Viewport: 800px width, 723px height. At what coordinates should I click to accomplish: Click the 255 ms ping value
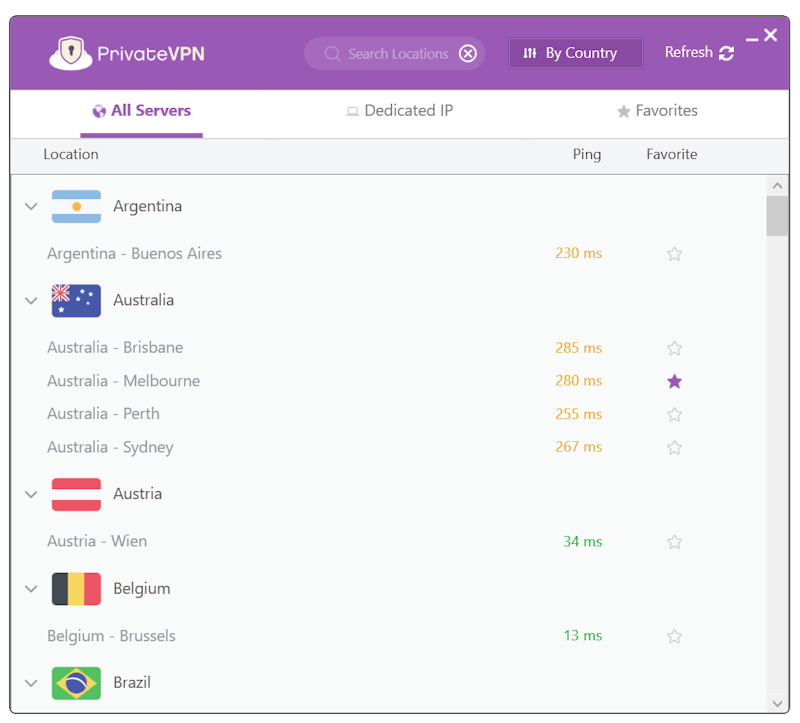pyautogui.click(x=579, y=414)
